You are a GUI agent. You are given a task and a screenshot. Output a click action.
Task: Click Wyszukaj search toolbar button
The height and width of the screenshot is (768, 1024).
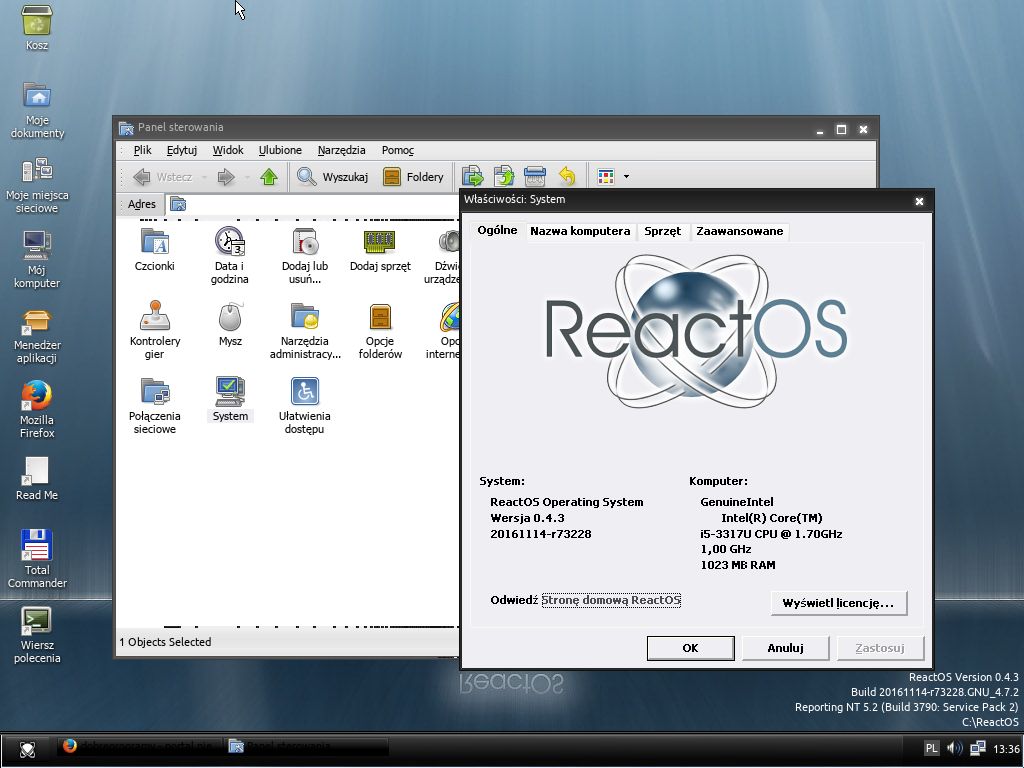[x=332, y=177]
